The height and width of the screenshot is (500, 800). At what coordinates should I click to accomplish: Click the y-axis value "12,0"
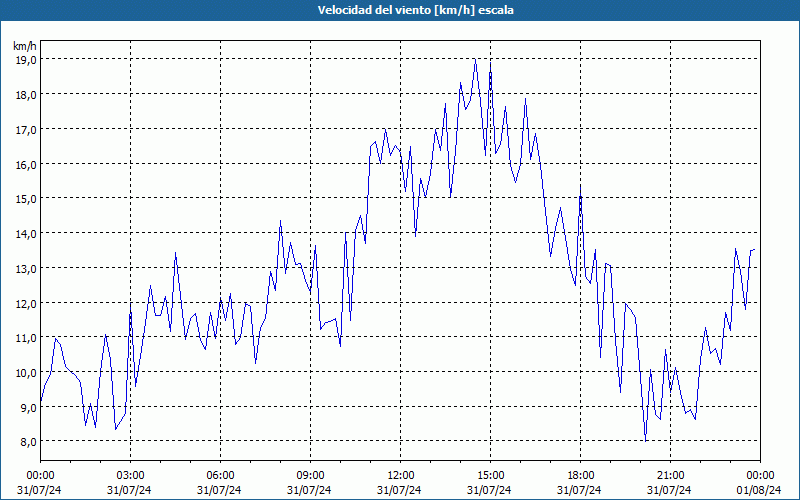tap(26, 303)
